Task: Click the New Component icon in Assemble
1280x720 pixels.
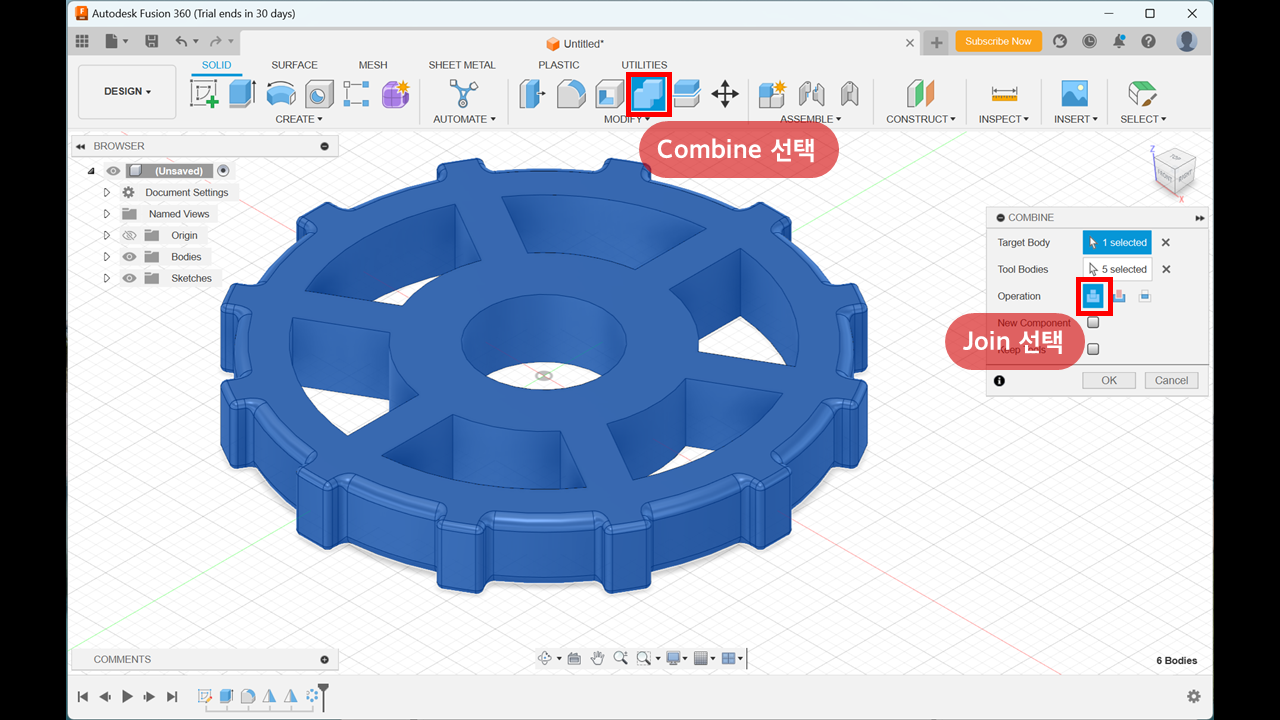Action: [772, 94]
